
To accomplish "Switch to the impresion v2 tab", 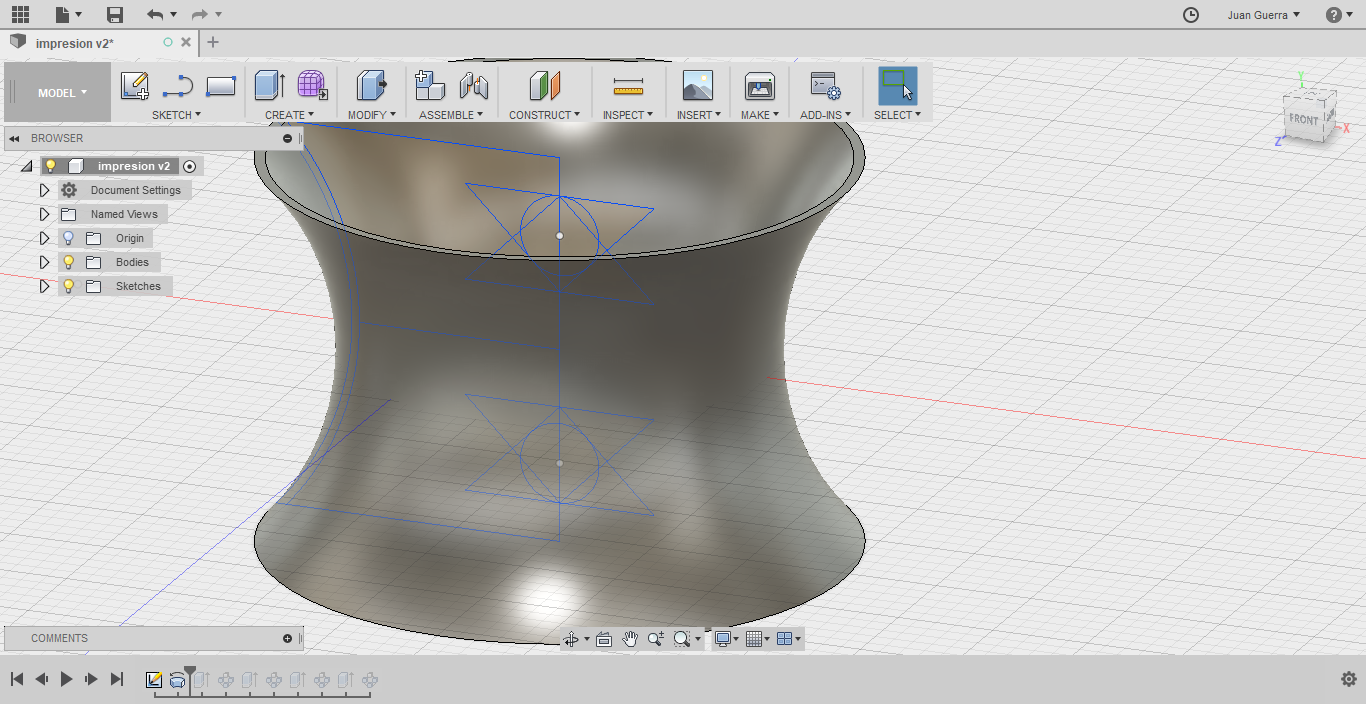I will [75, 43].
